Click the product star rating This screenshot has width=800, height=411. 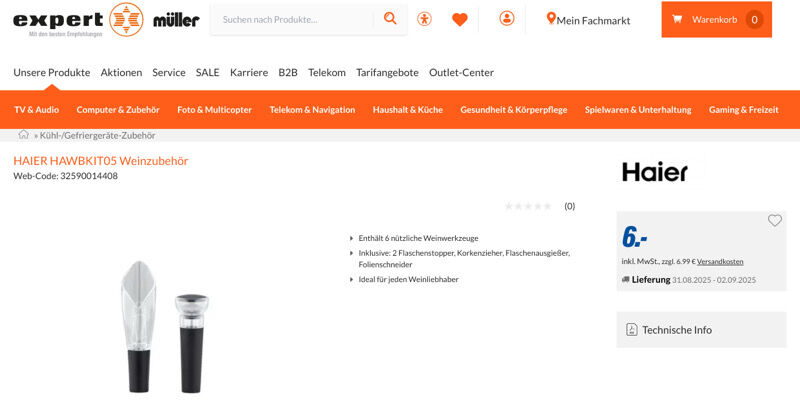(x=528, y=206)
